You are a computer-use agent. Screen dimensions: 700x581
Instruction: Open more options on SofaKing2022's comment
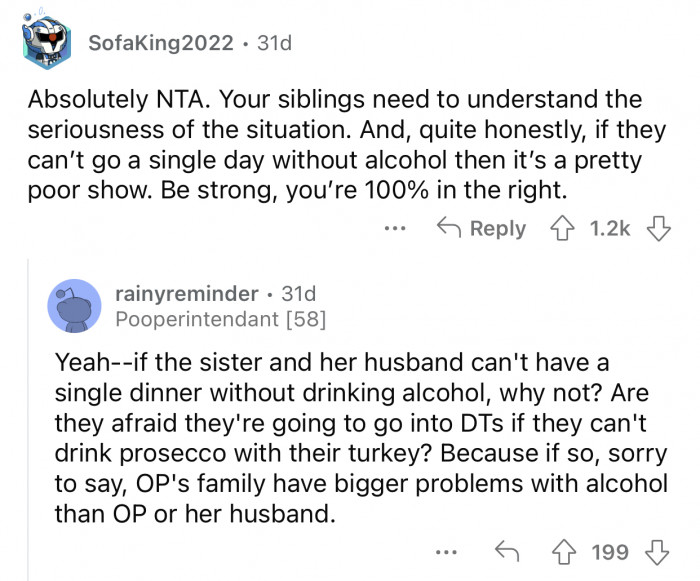pos(397,228)
